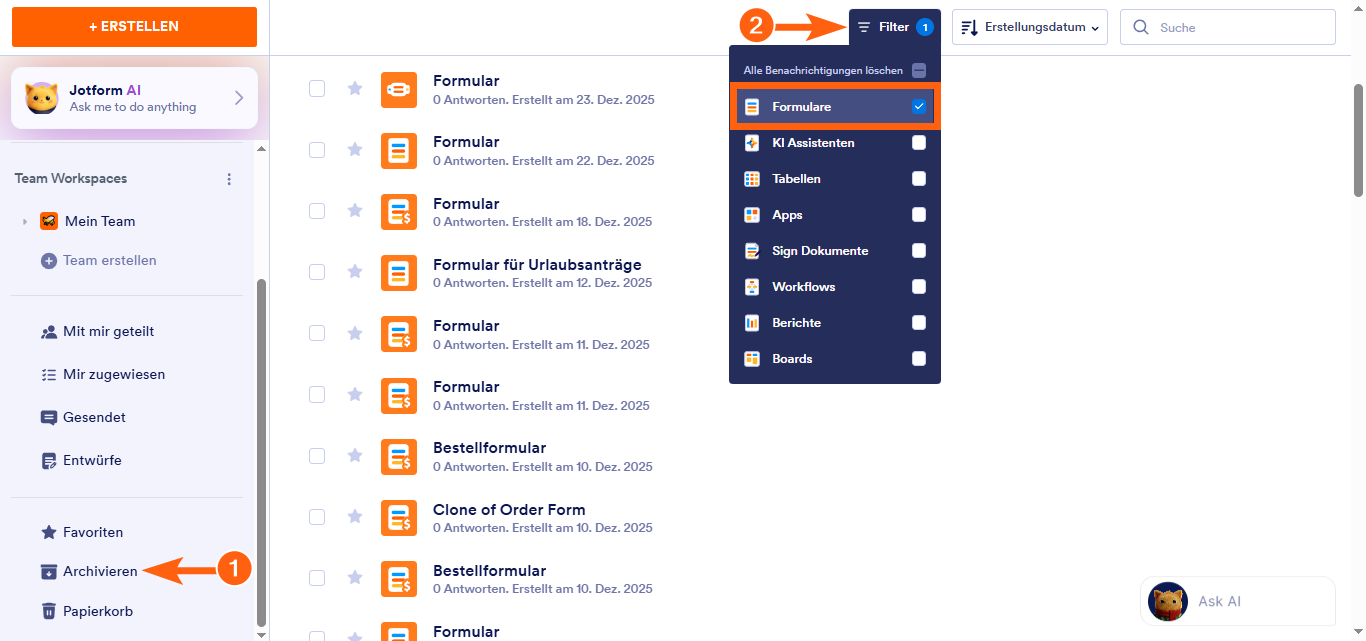The width and height of the screenshot is (1366, 641).
Task: Click the Boards filter icon
Action: point(752,359)
